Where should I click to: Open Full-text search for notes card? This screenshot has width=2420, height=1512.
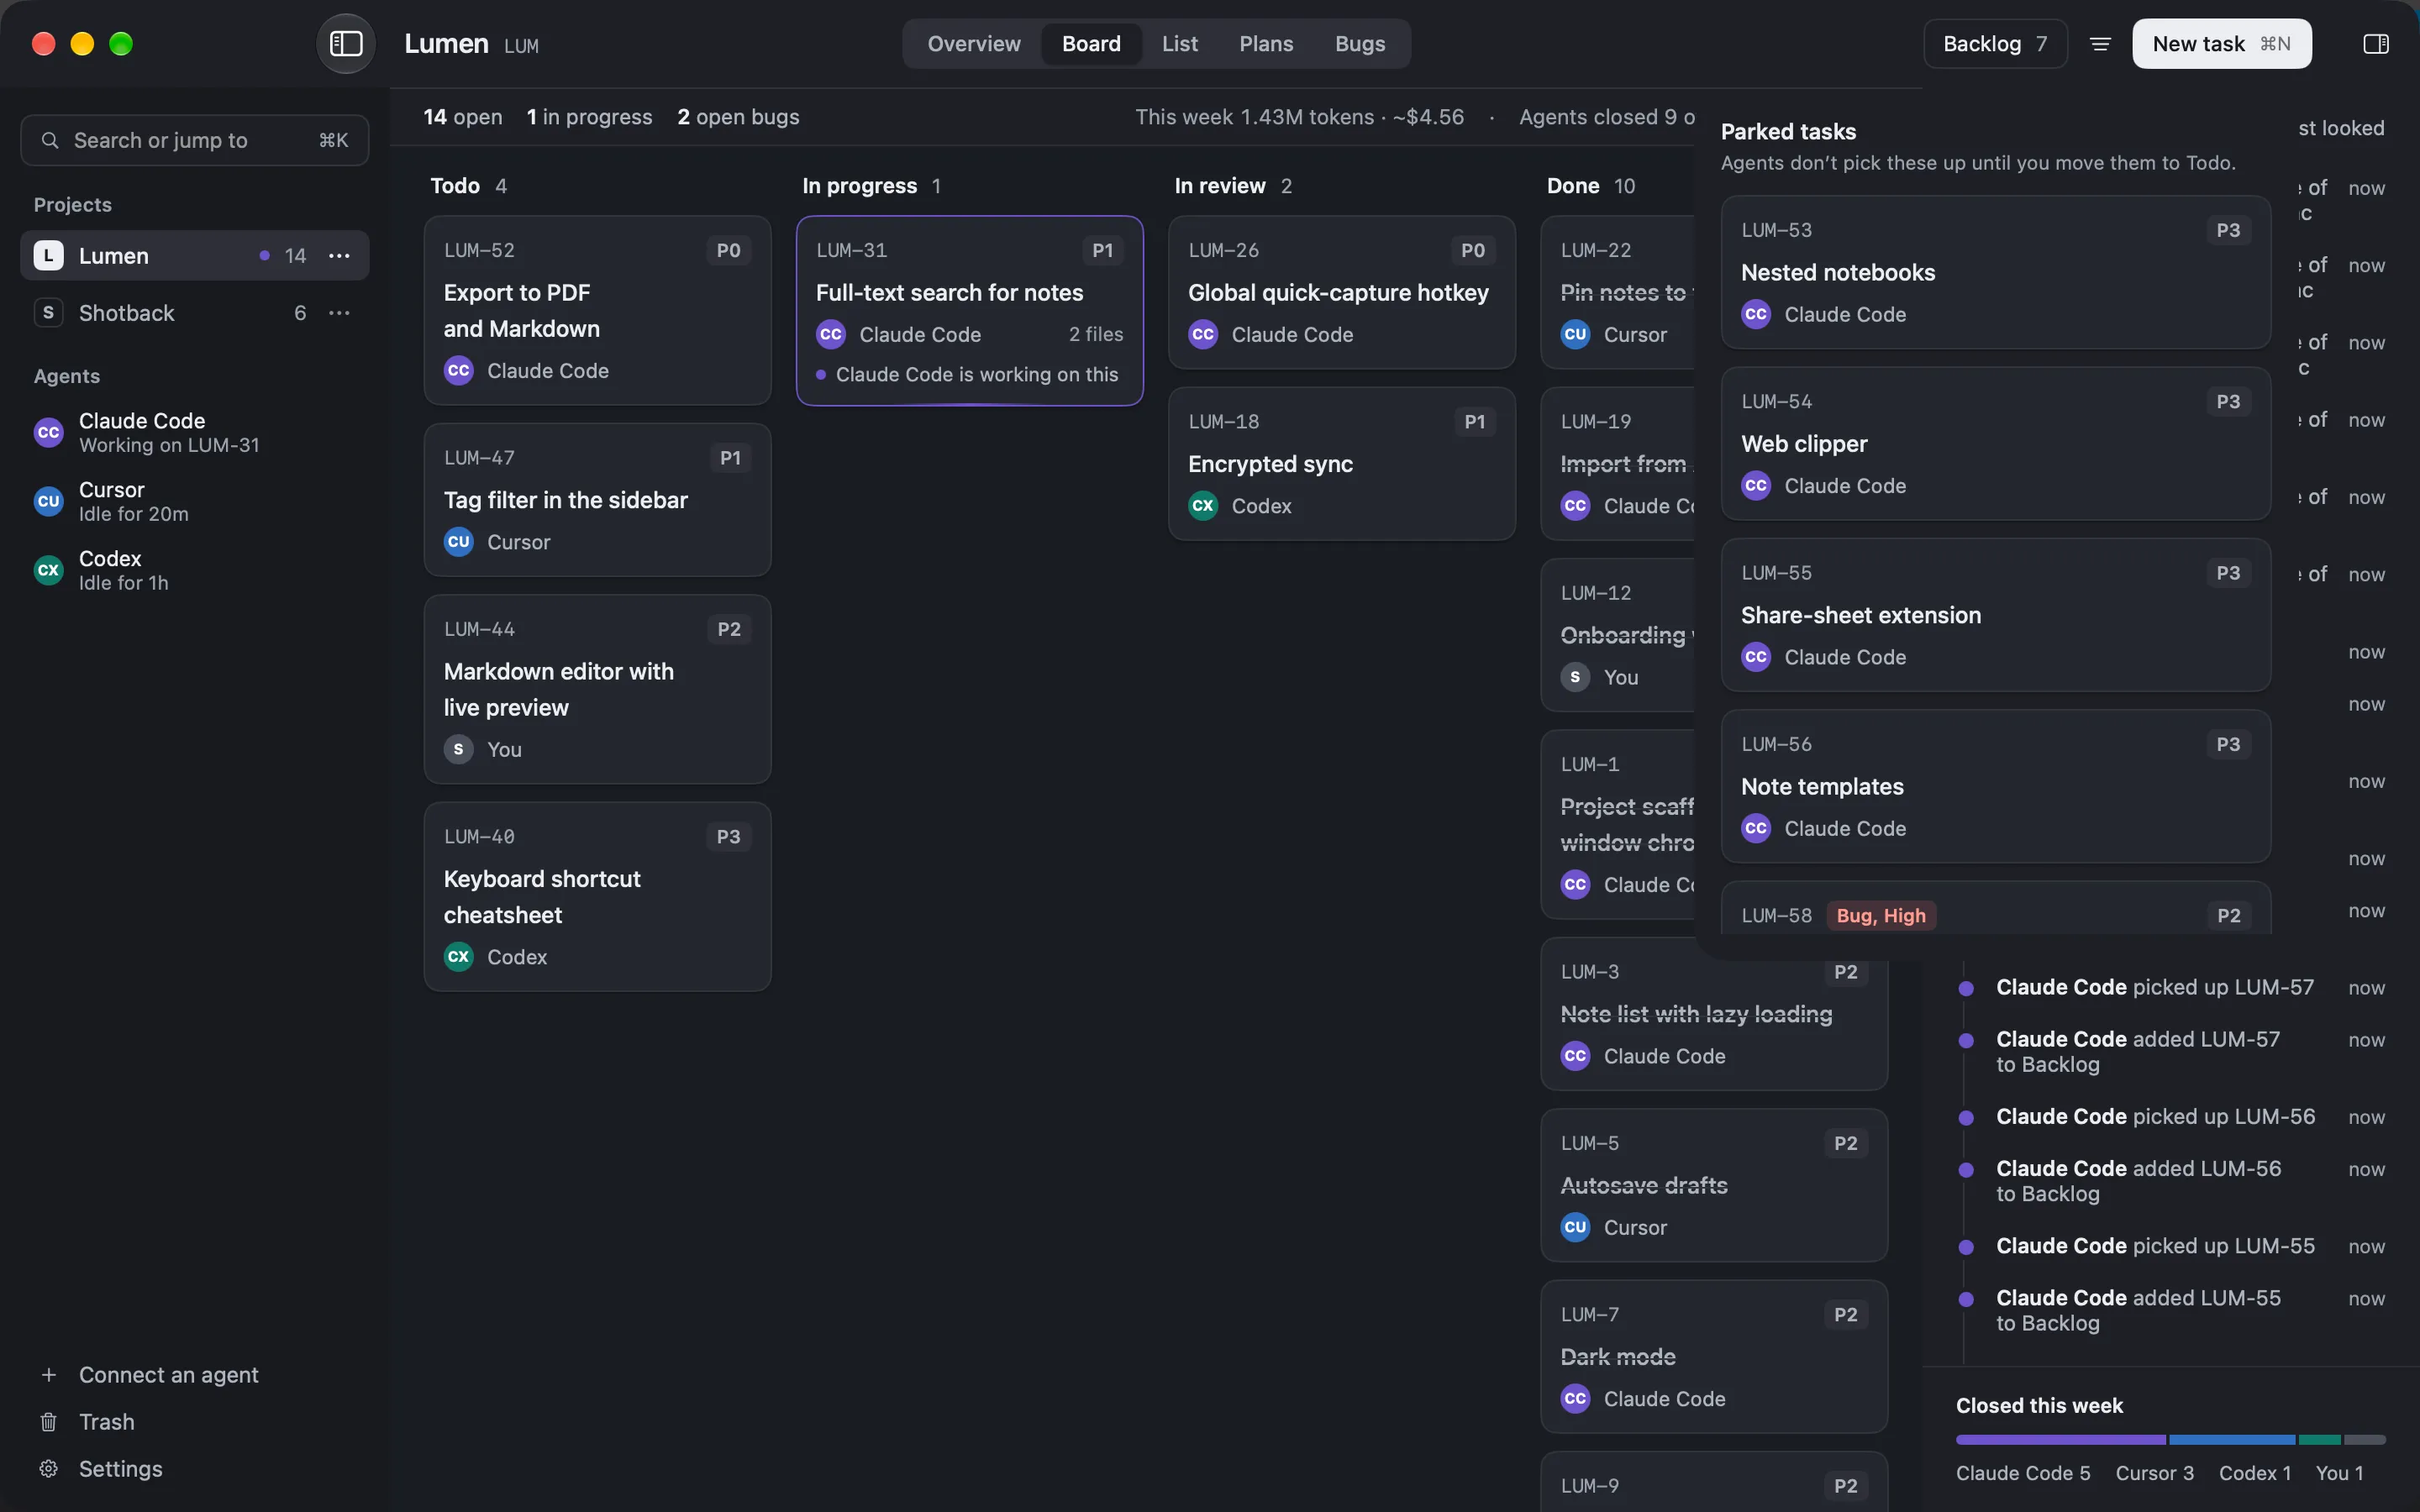969,311
